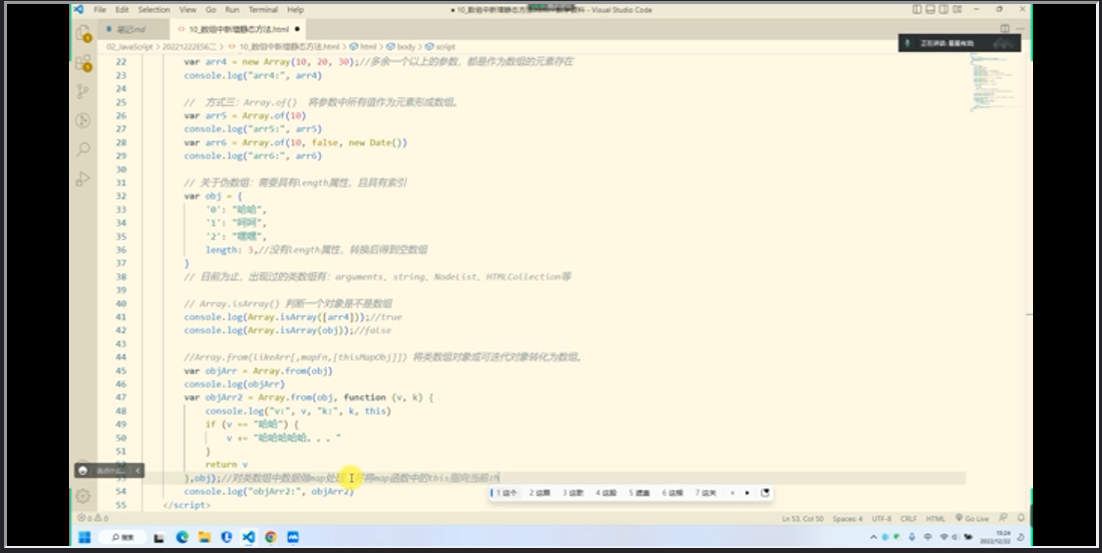Open the Customize Layout icon
This screenshot has width=1102, height=553.
957,10
